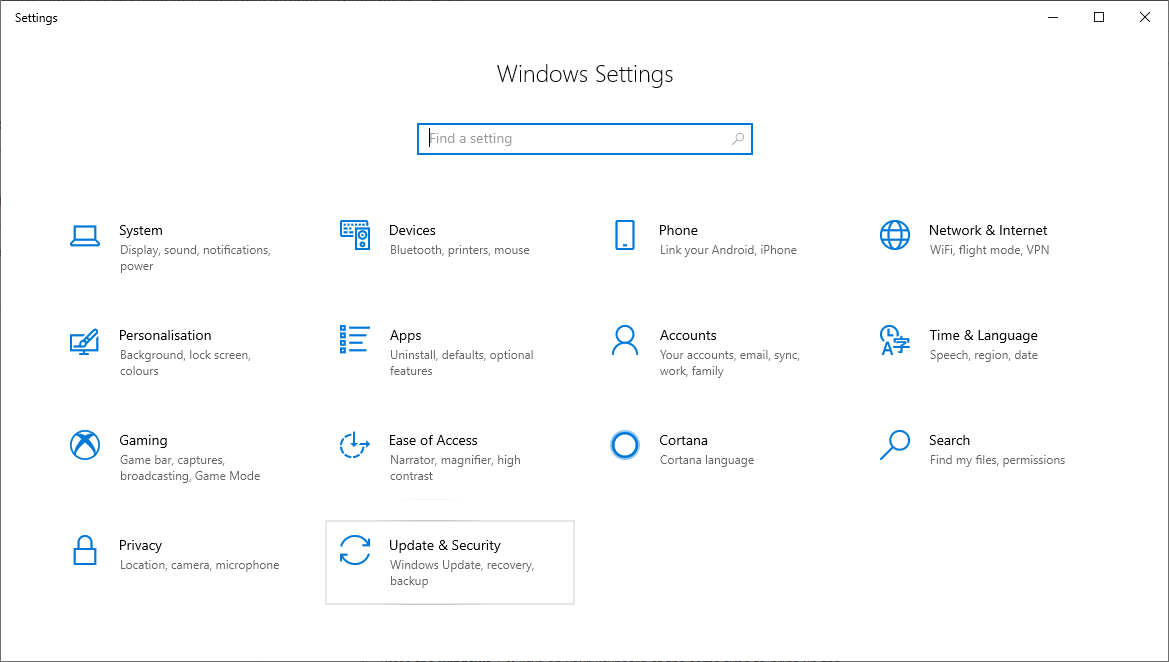
Task: Open the Cortana circle icon
Action: 625,445
